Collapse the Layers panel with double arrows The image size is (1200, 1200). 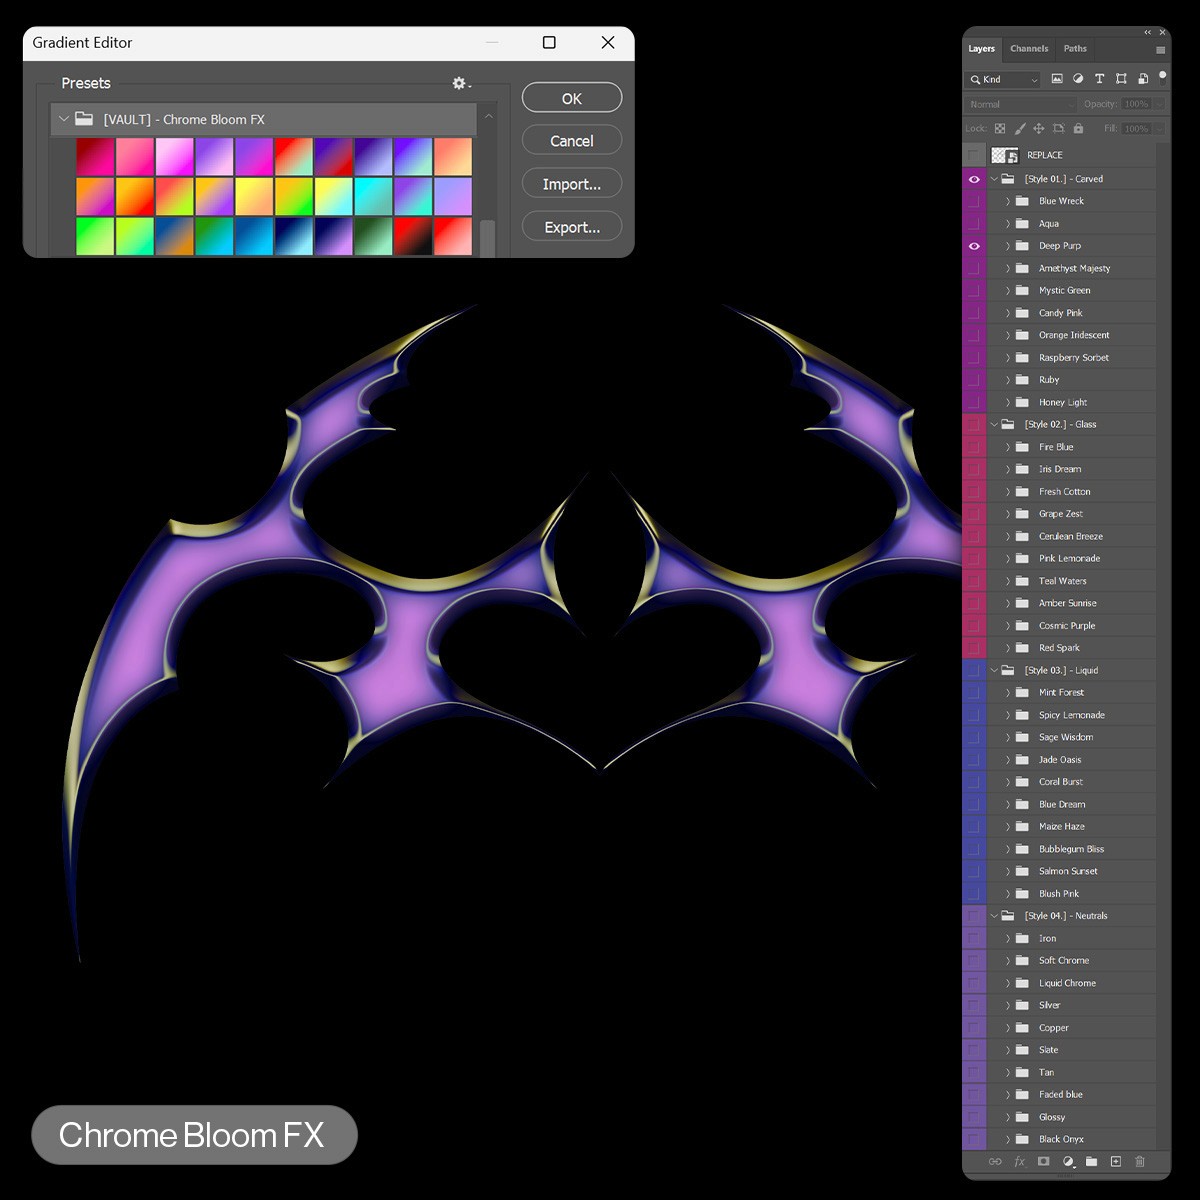(x=1148, y=33)
